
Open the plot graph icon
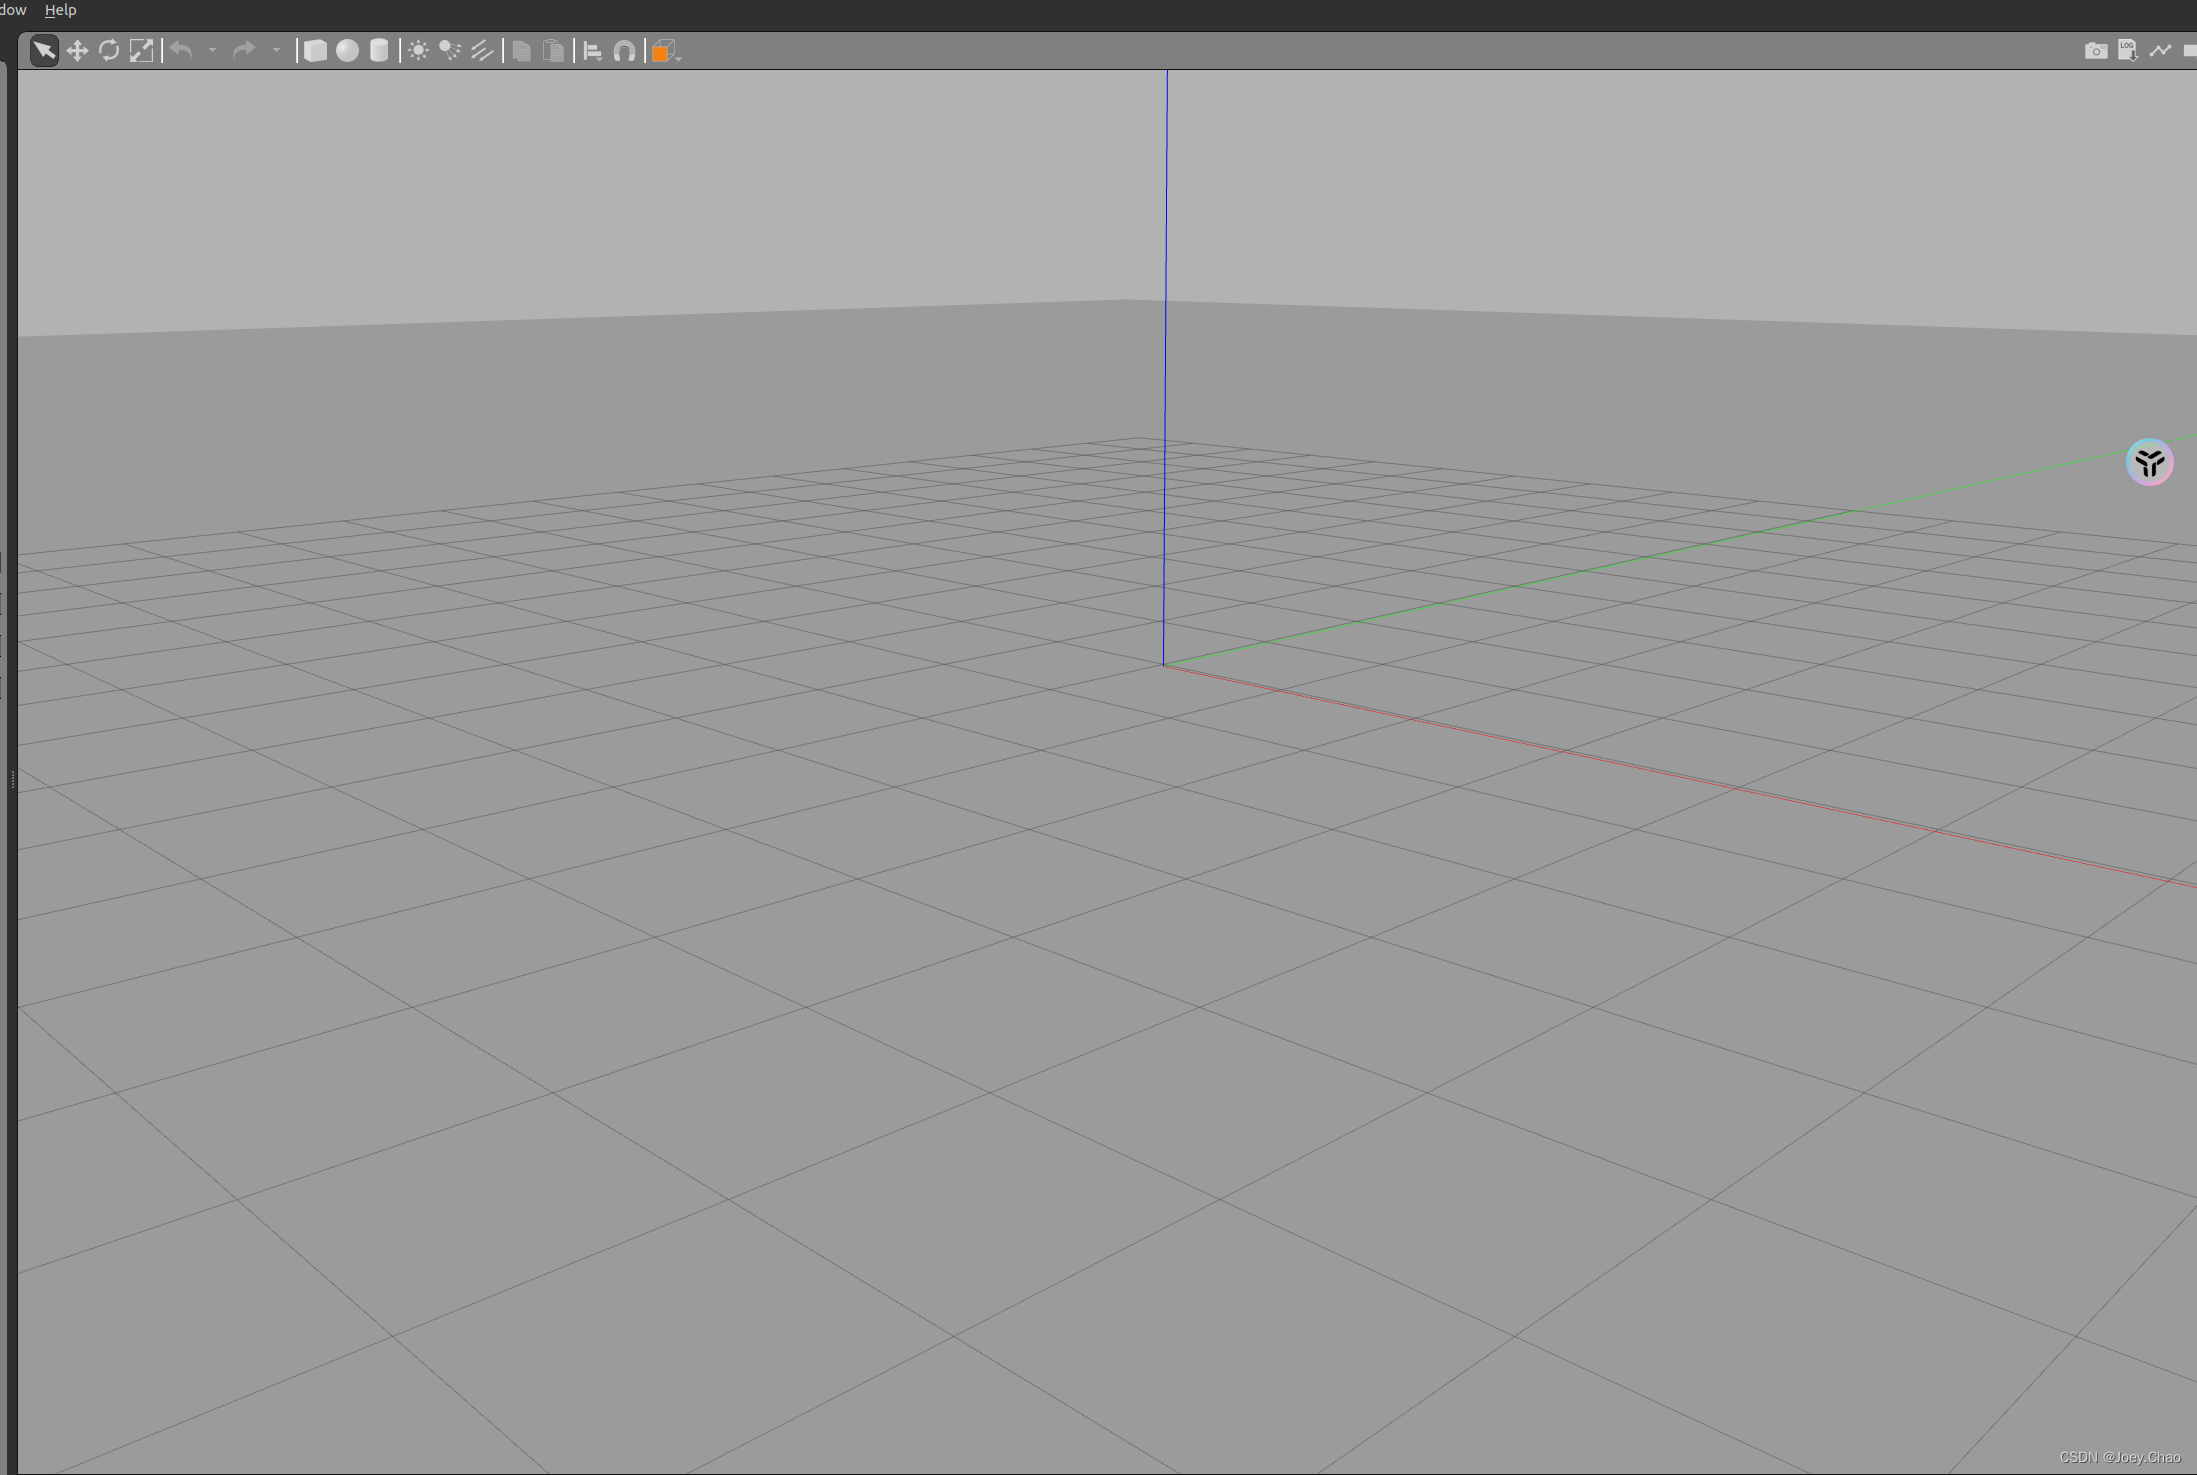click(x=2160, y=50)
